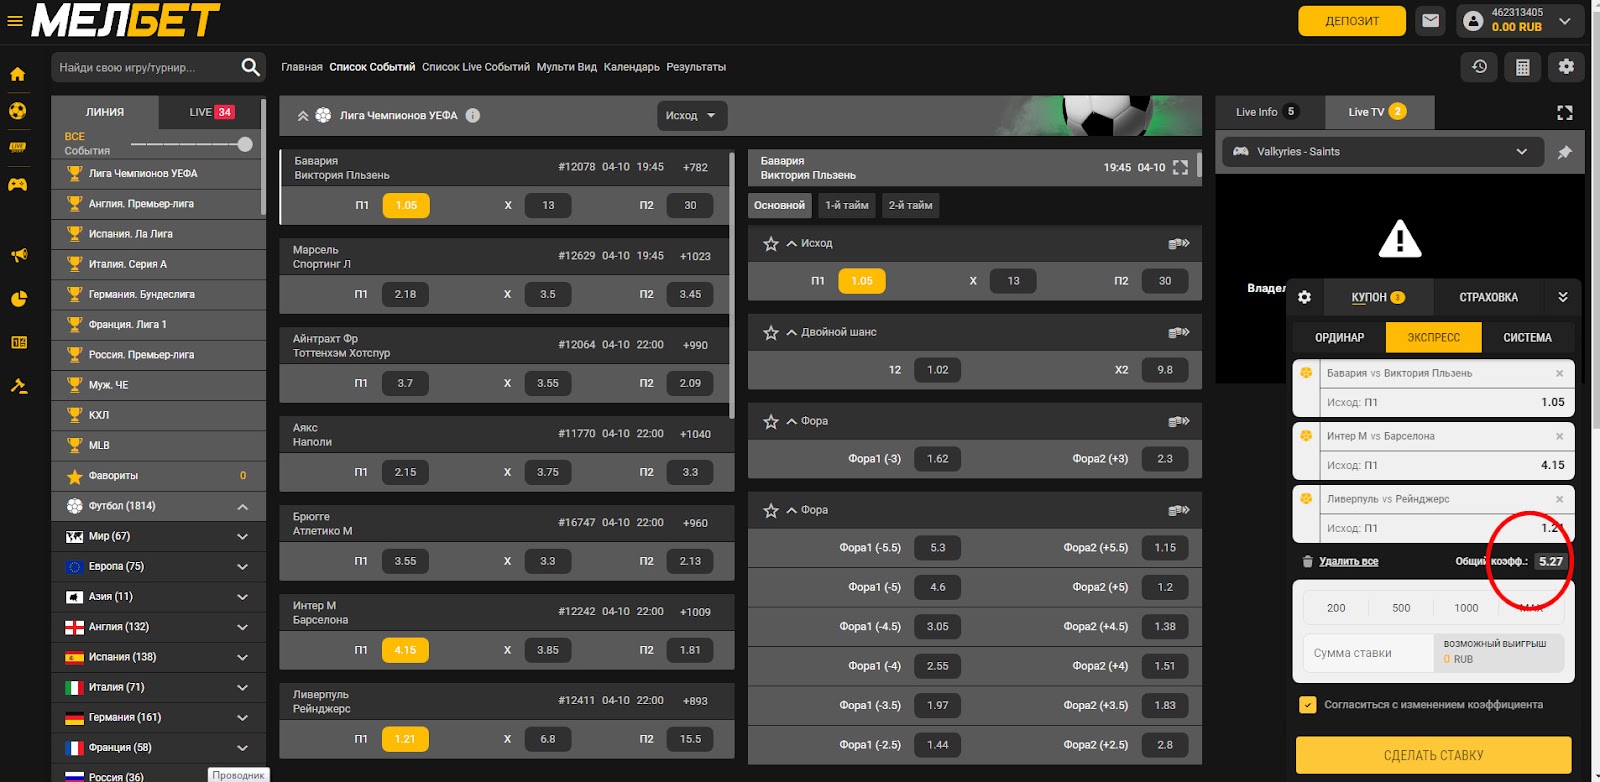Remove Интер М vs Барселона from coupon
The height and width of the screenshot is (782, 1600).
pyautogui.click(x=1559, y=436)
